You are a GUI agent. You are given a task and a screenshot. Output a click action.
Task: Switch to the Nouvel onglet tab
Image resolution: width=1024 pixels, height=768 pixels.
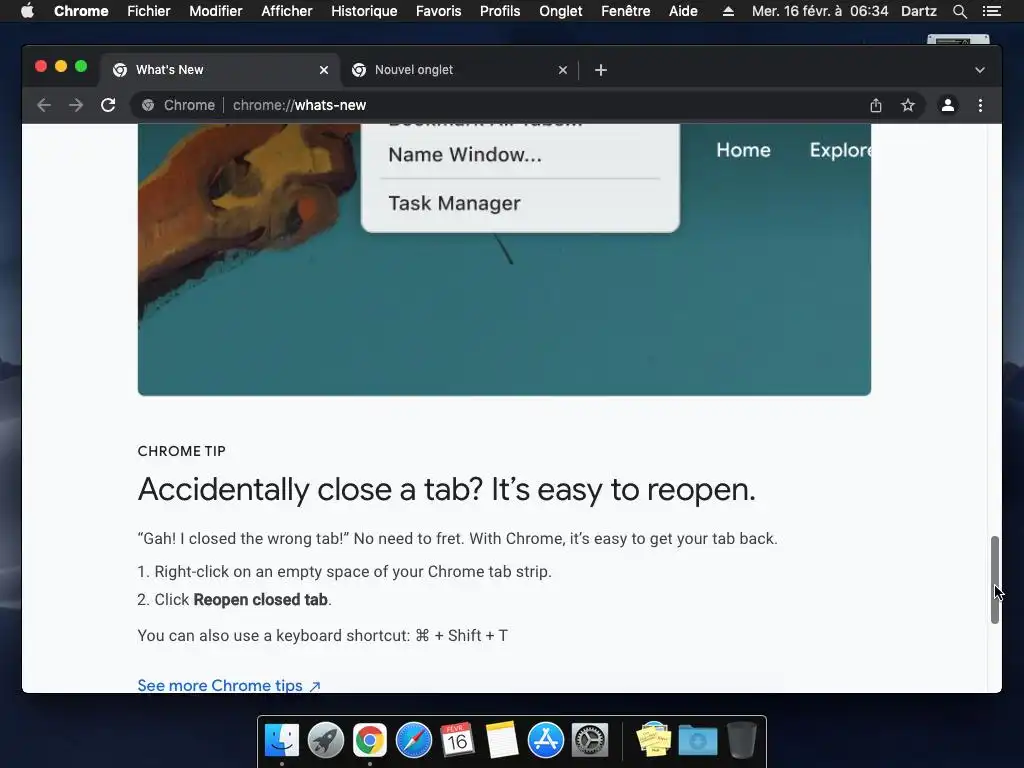pos(460,70)
